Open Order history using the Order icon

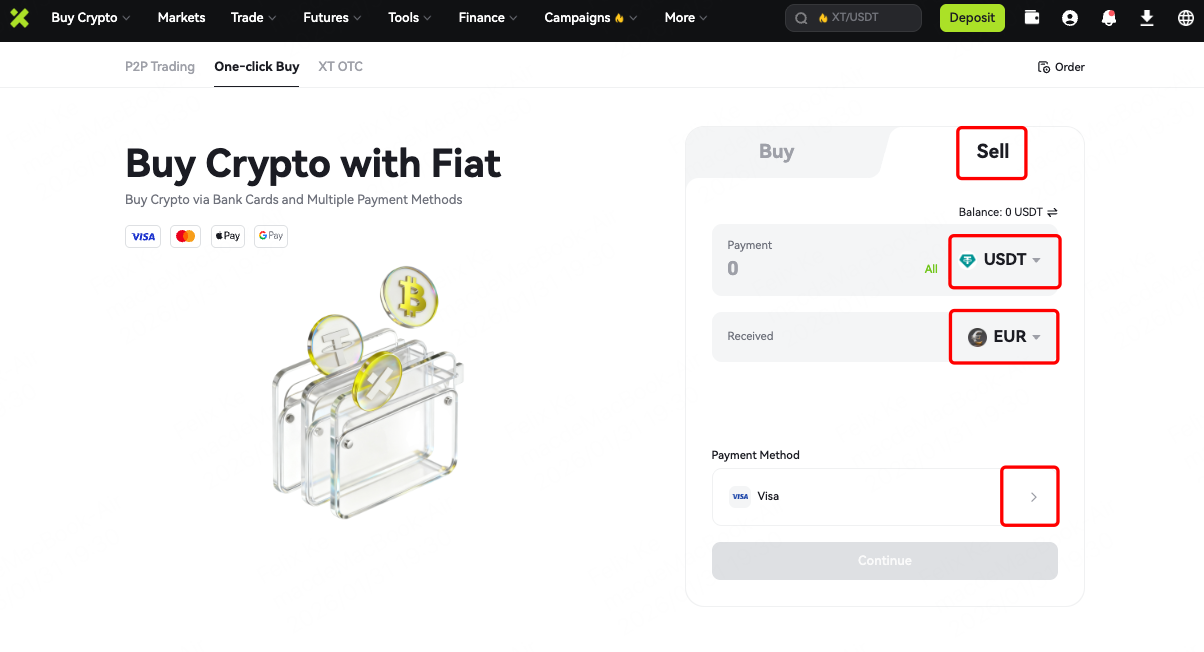coord(1060,67)
